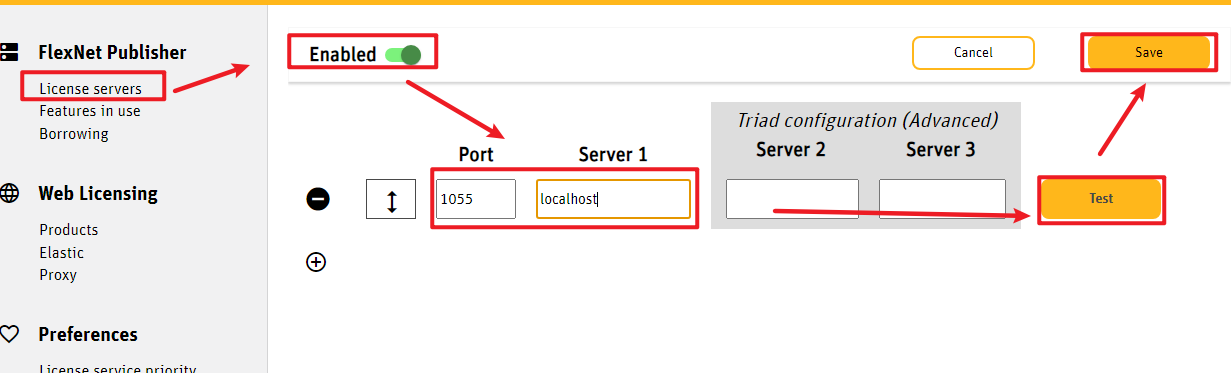Click the FlexNet Publisher server icon
The width and height of the screenshot is (1231, 373).
click(x=9, y=52)
